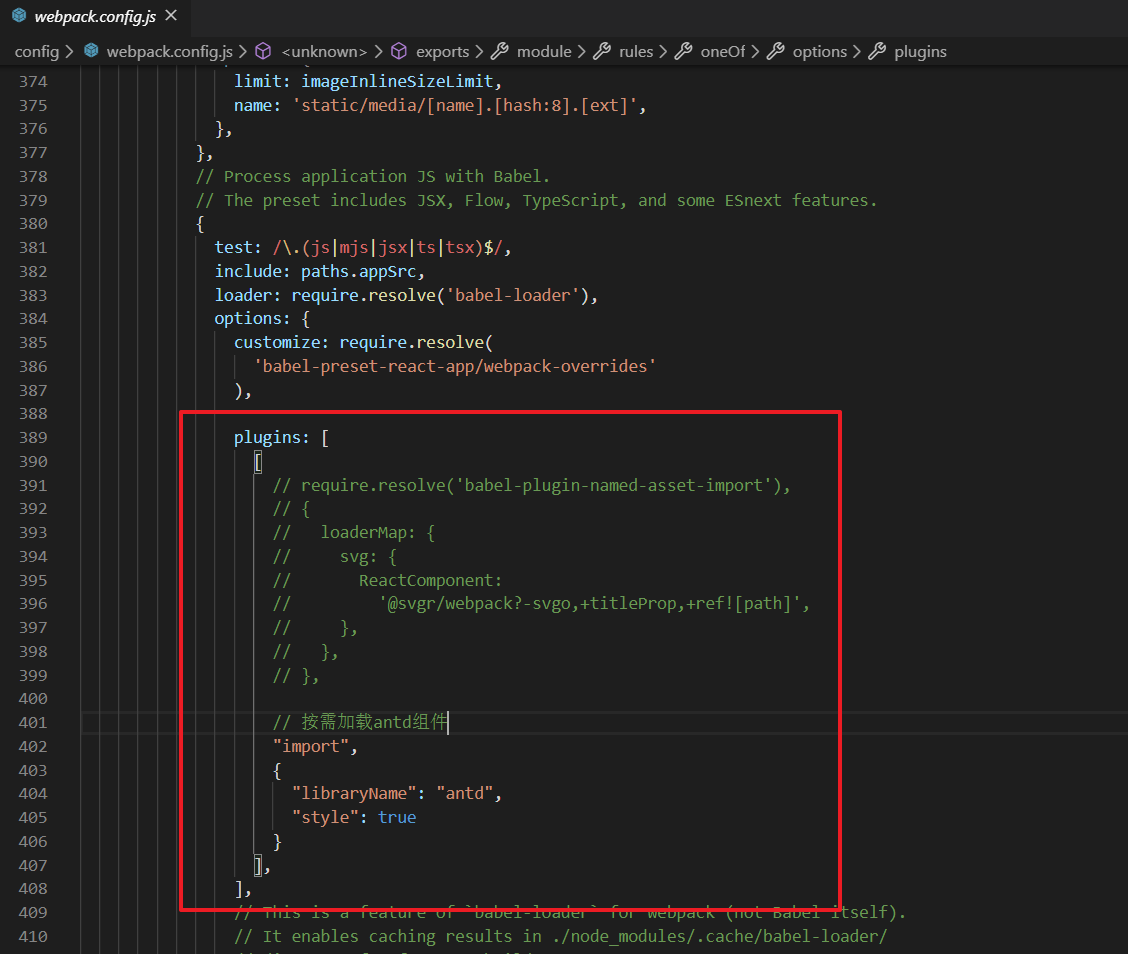The height and width of the screenshot is (954, 1128).
Task: Click cube icon beside <unknown> breadcrumb
Action: [x=263, y=51]
